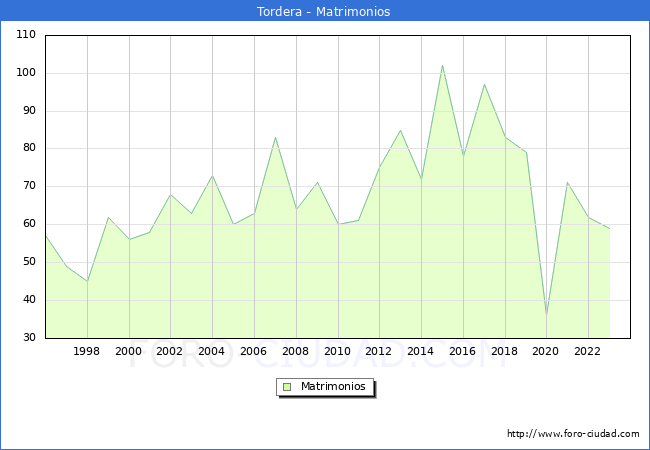Click the 2016 x-axis label

tap(462, 351)
